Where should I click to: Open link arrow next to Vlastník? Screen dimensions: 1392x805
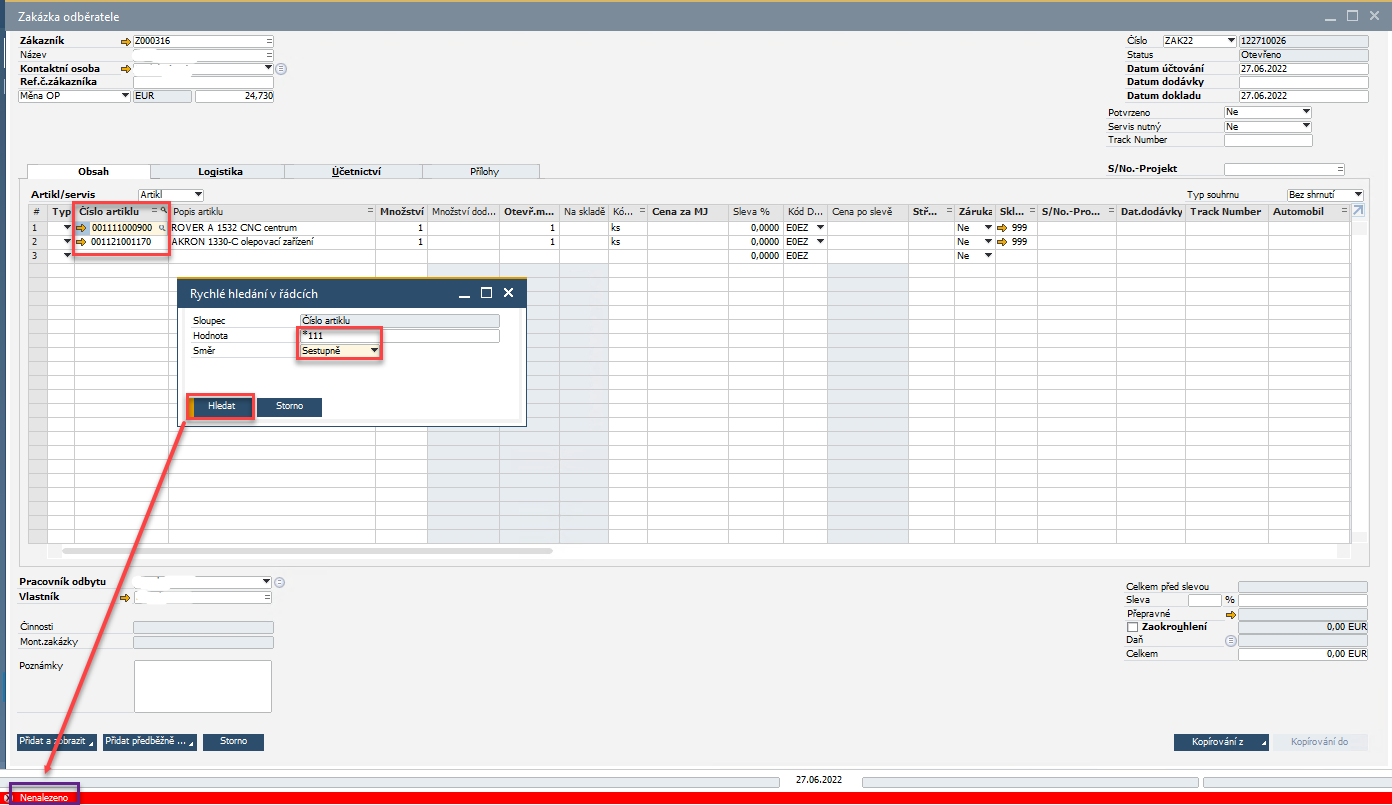pos(126,597)
